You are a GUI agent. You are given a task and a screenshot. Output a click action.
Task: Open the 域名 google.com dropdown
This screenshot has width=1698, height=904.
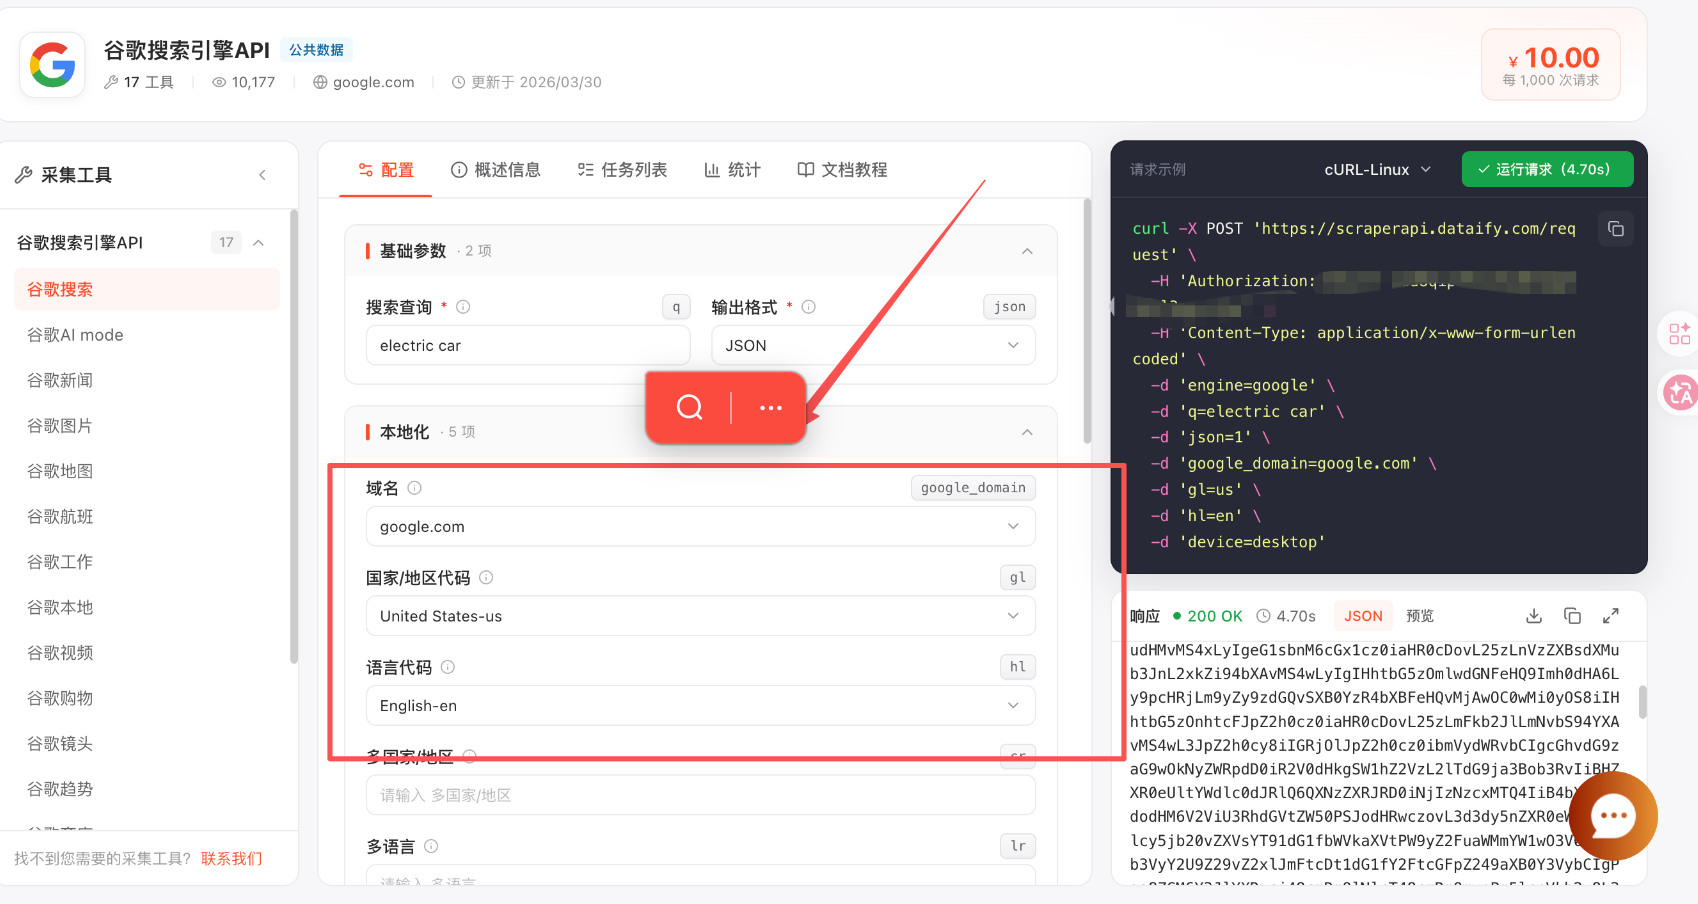(x=700, y=527)
